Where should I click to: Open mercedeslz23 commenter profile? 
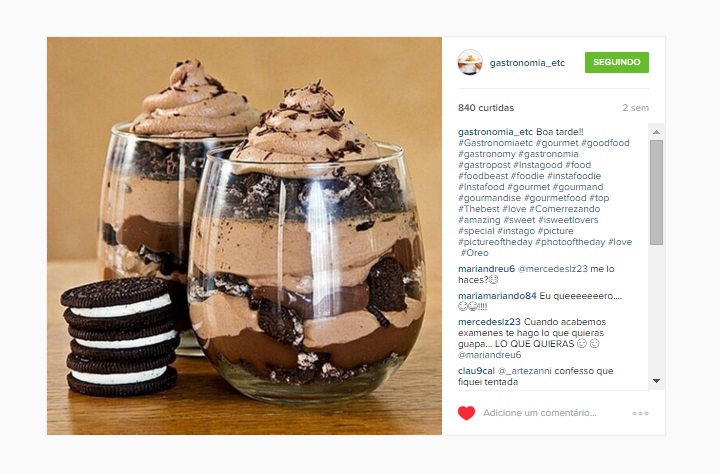coord(489,322)
